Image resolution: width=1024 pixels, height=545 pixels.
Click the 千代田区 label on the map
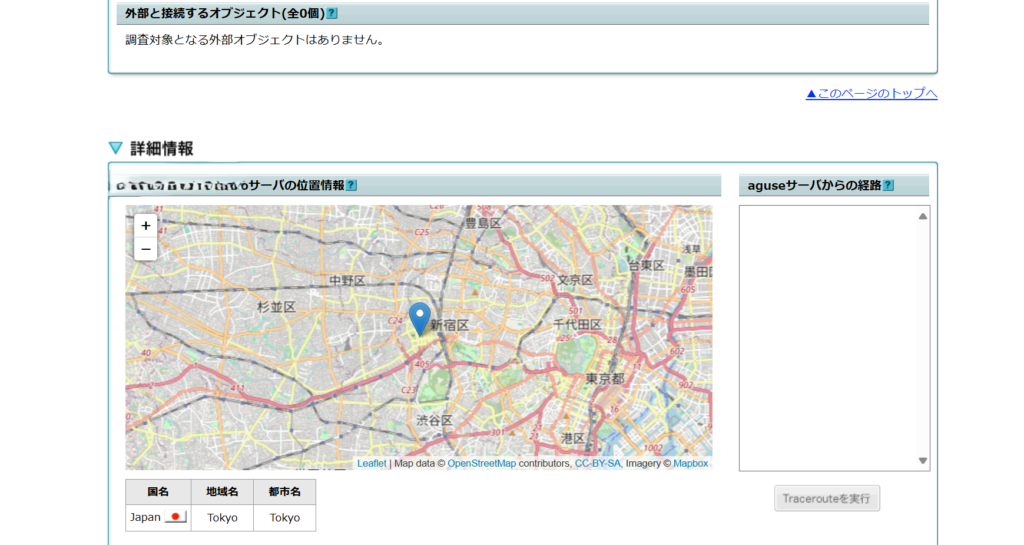[577, 324]
